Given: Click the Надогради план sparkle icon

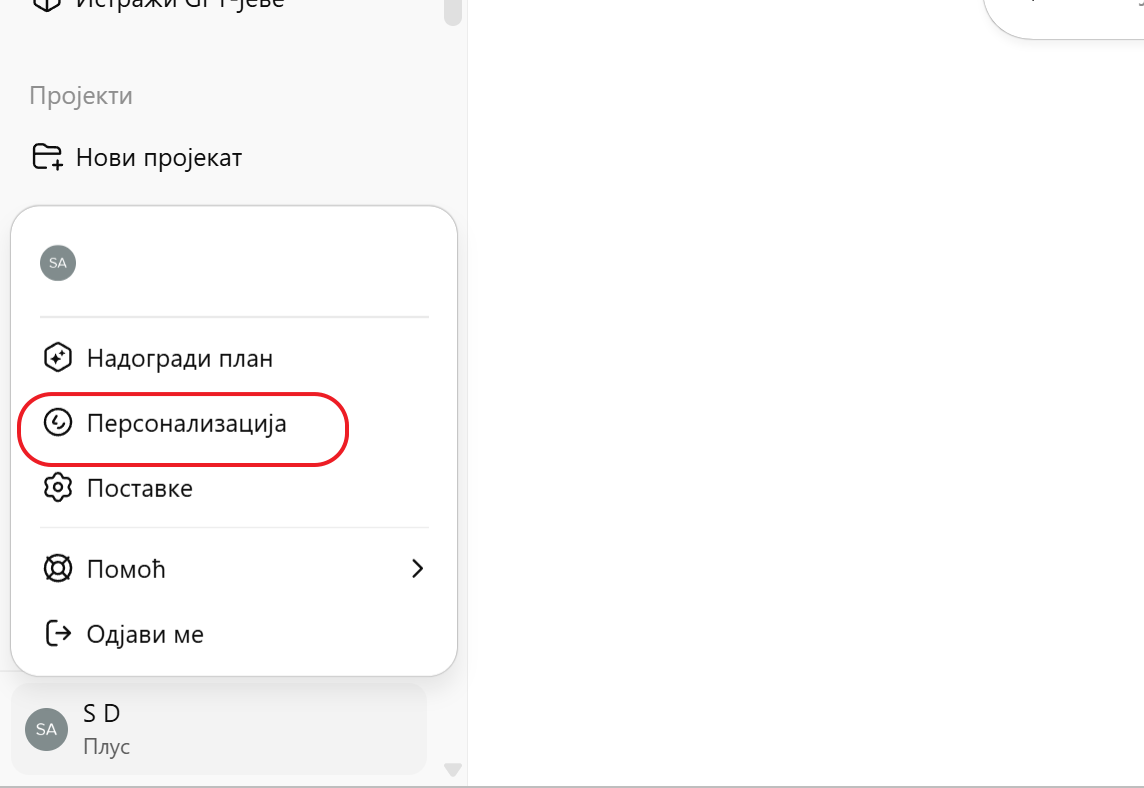Looking at the screenshot, I should [58, 358].
